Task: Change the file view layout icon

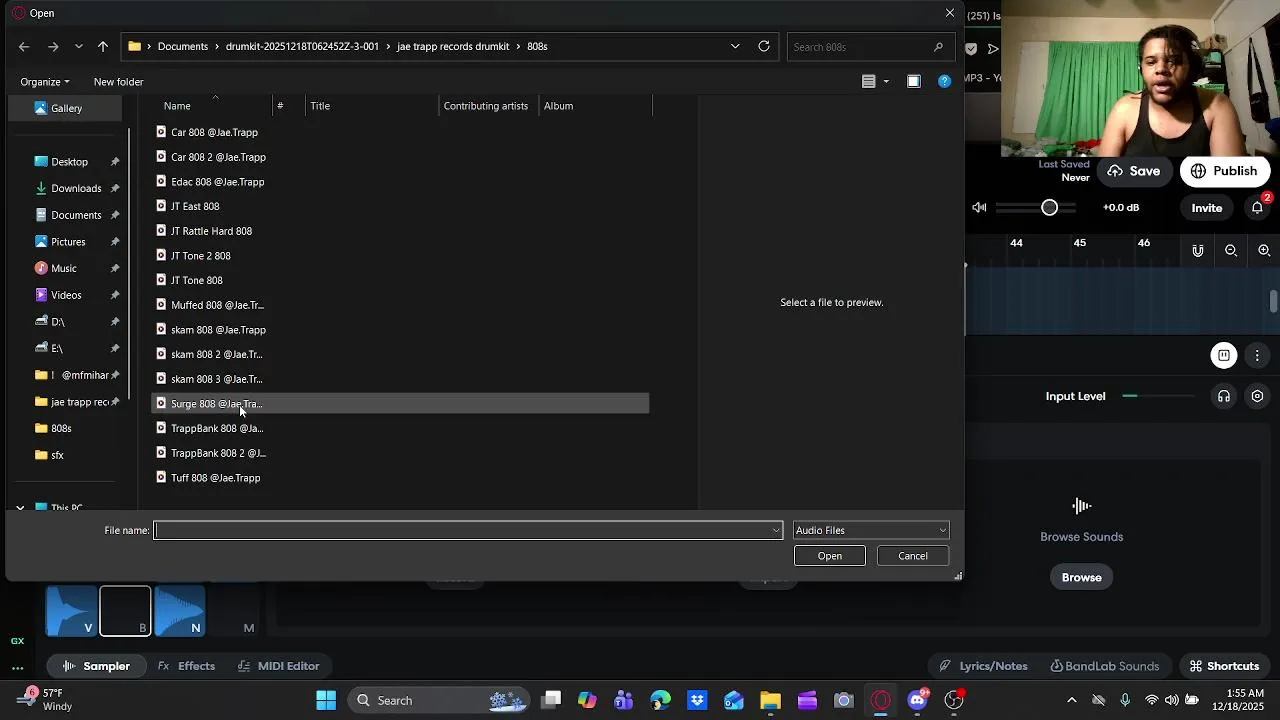Action: [868, 82]
